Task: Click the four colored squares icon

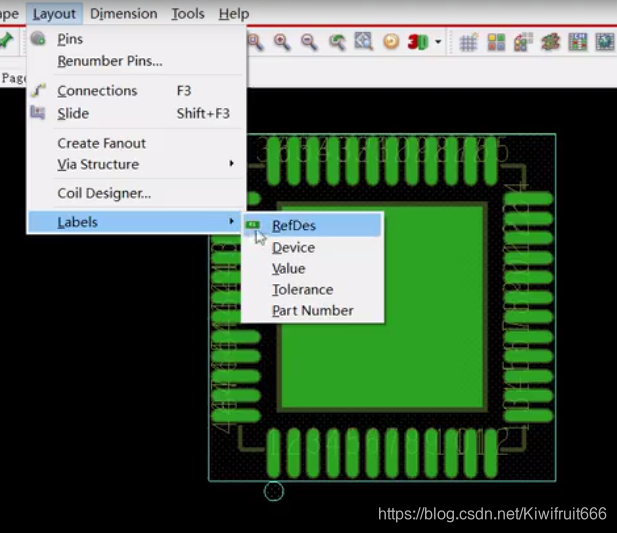Action: click(496, 41)
